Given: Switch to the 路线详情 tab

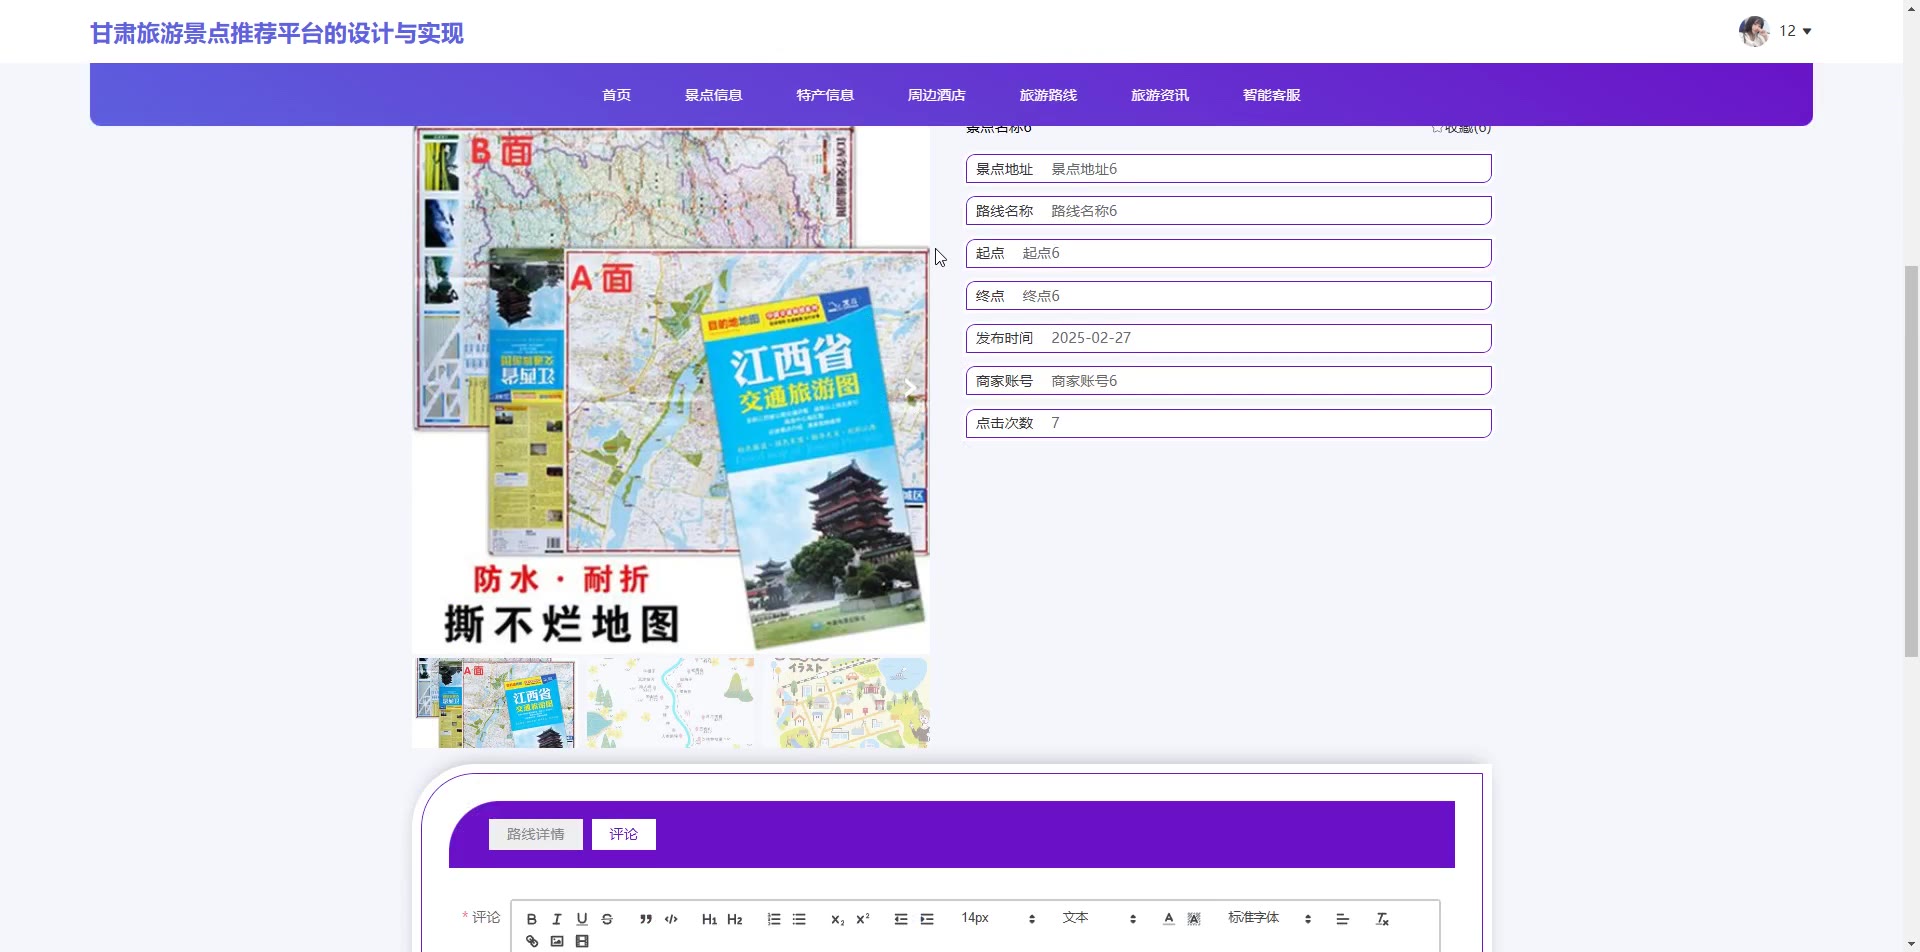Looking at the screenshot, I should pos(535,834).
